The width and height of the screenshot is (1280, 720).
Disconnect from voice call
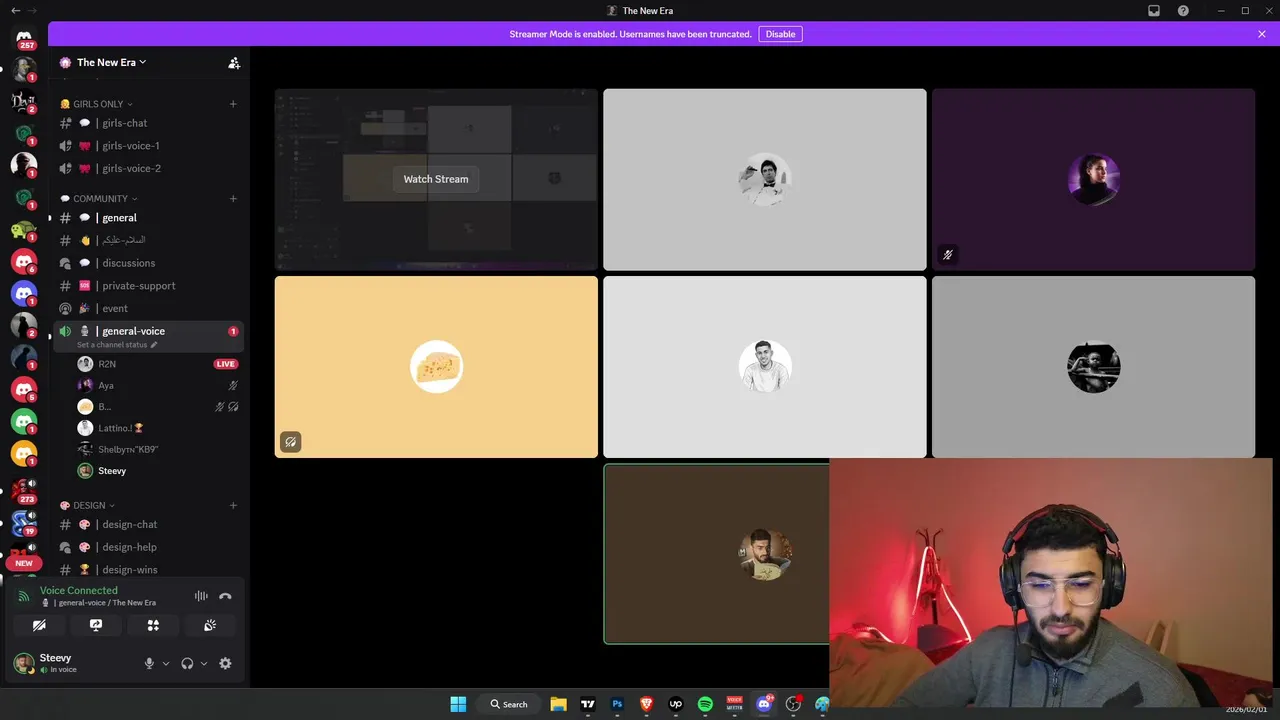(x=225, y=596)
